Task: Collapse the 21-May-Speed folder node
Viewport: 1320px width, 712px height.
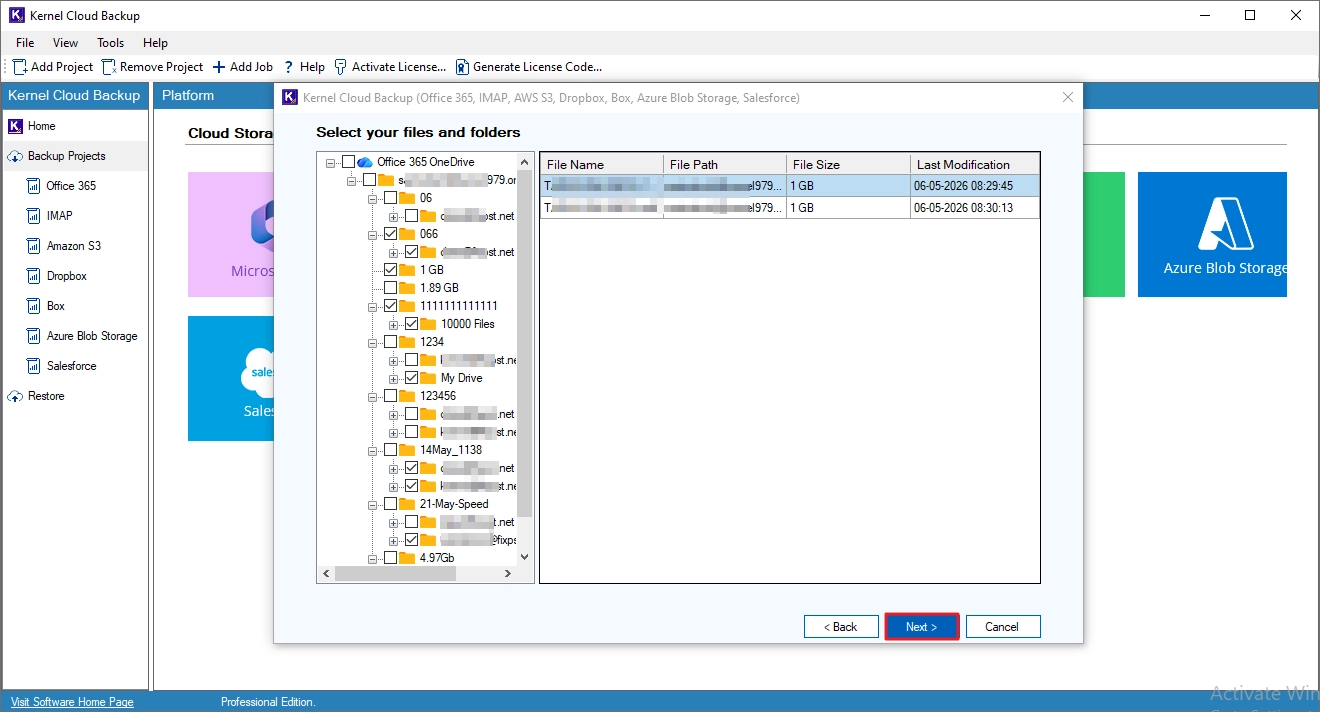Action: (373, 504)
